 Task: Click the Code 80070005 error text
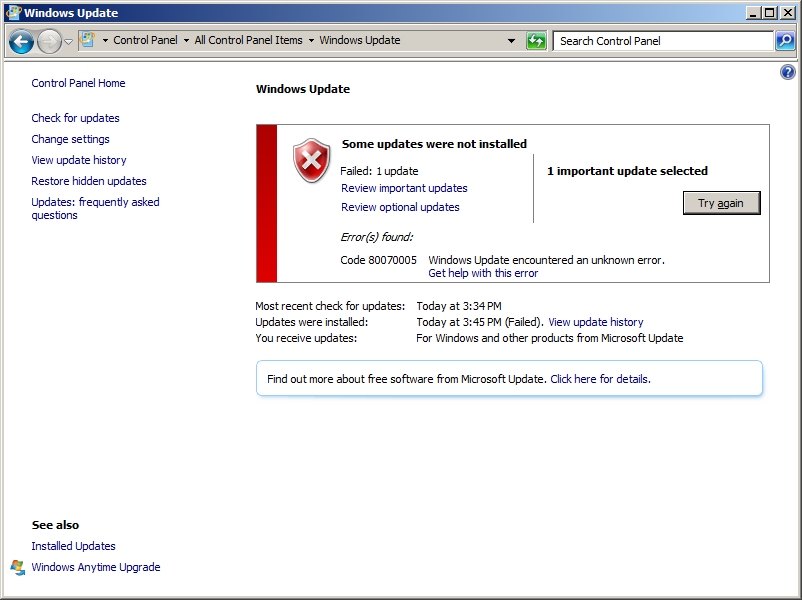[x=378, y=260]
